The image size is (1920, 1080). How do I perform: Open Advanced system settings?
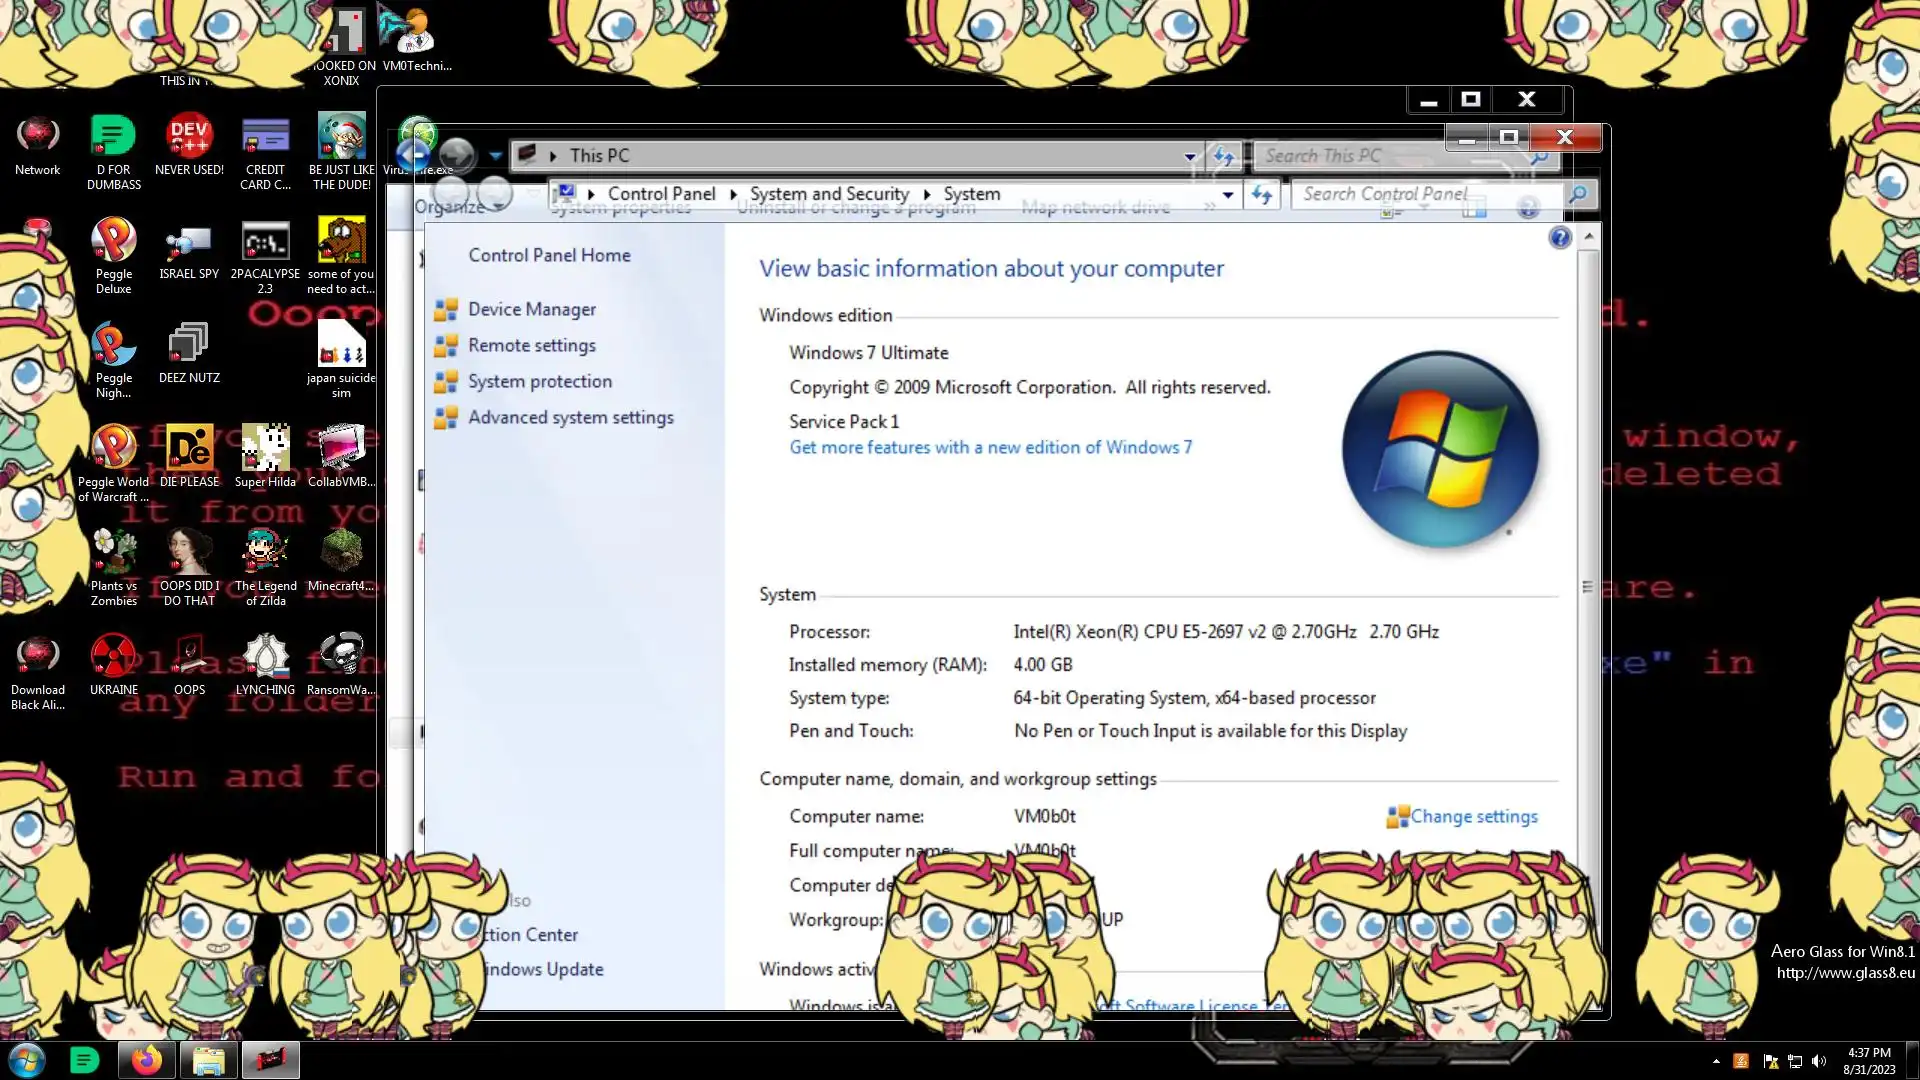(570, 418)
